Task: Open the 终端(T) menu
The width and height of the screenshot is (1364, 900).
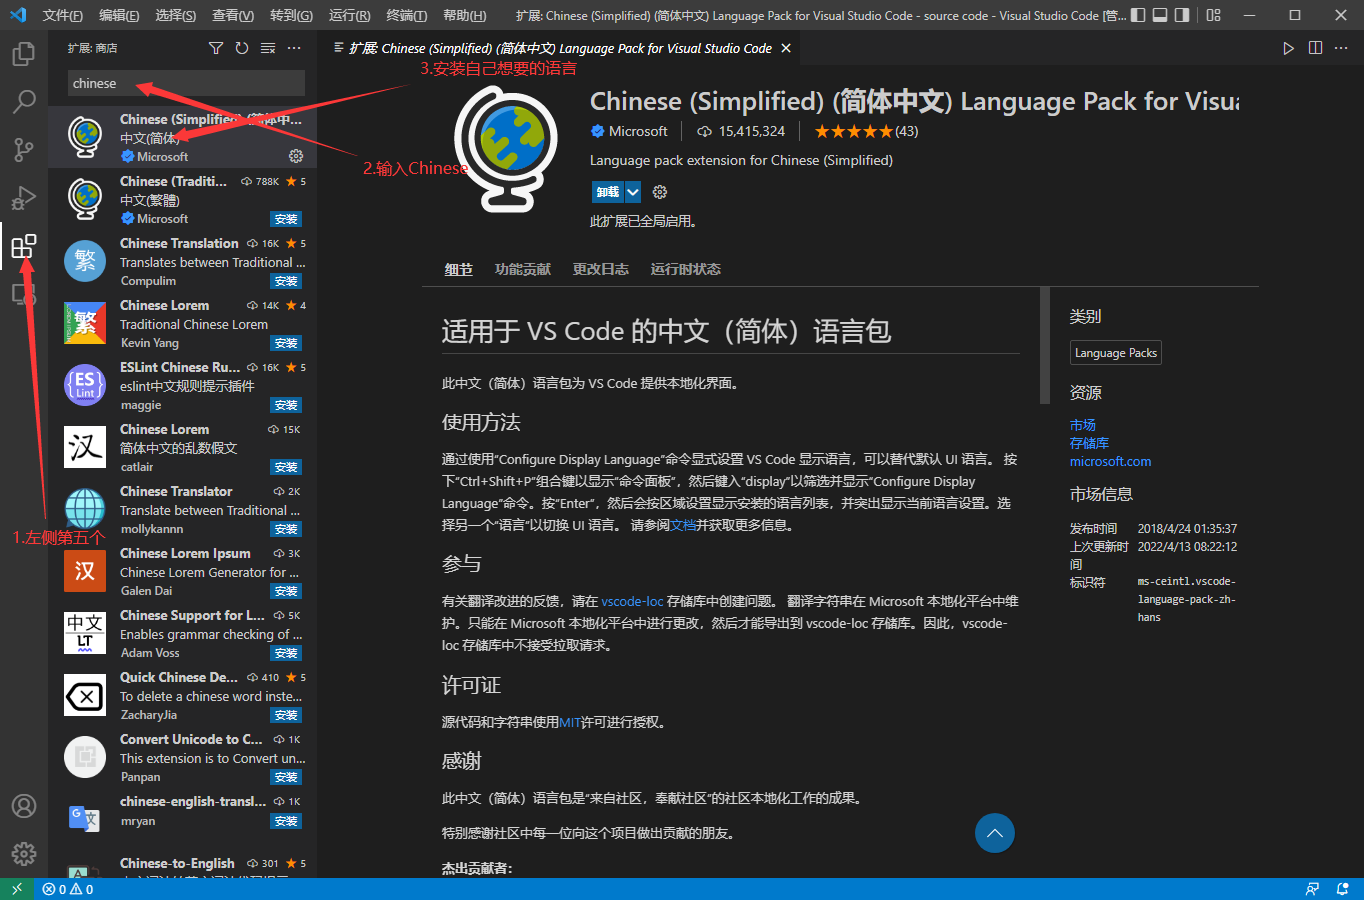Action: (406, 15)
